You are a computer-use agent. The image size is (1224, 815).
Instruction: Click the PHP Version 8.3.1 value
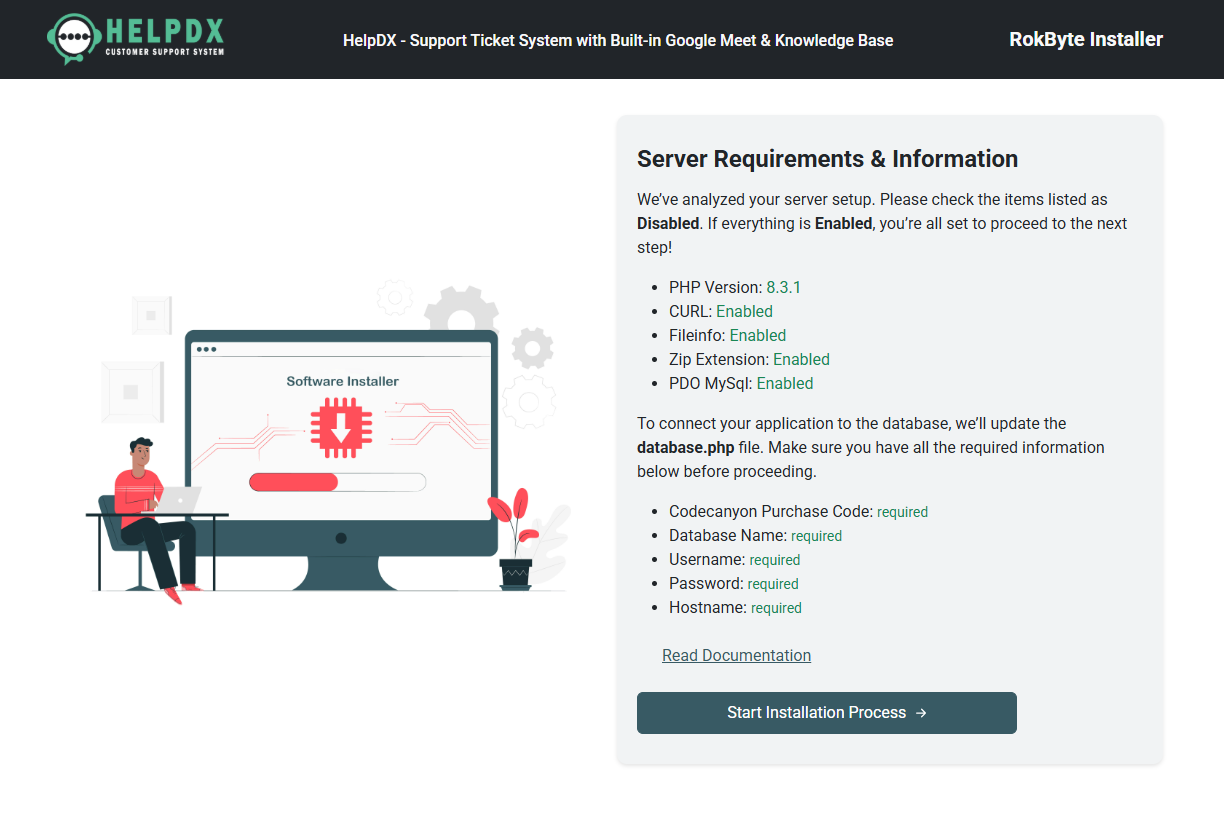pos(783,287)
